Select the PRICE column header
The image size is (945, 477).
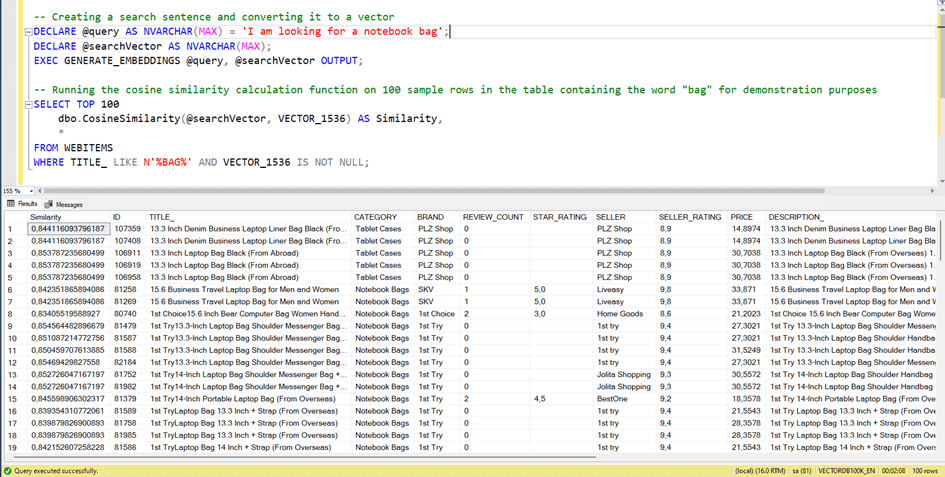point(741,217)
